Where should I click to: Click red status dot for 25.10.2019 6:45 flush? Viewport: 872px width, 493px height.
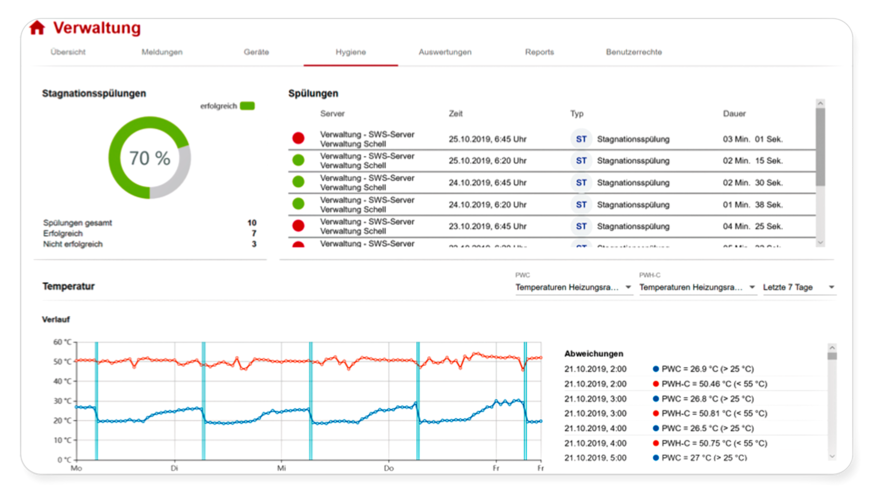pos(298,138)
